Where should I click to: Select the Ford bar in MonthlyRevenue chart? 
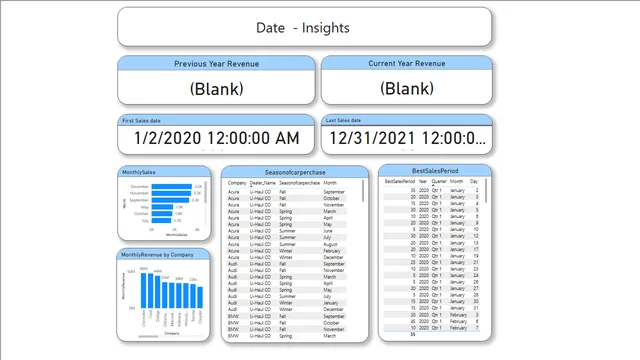151,291
